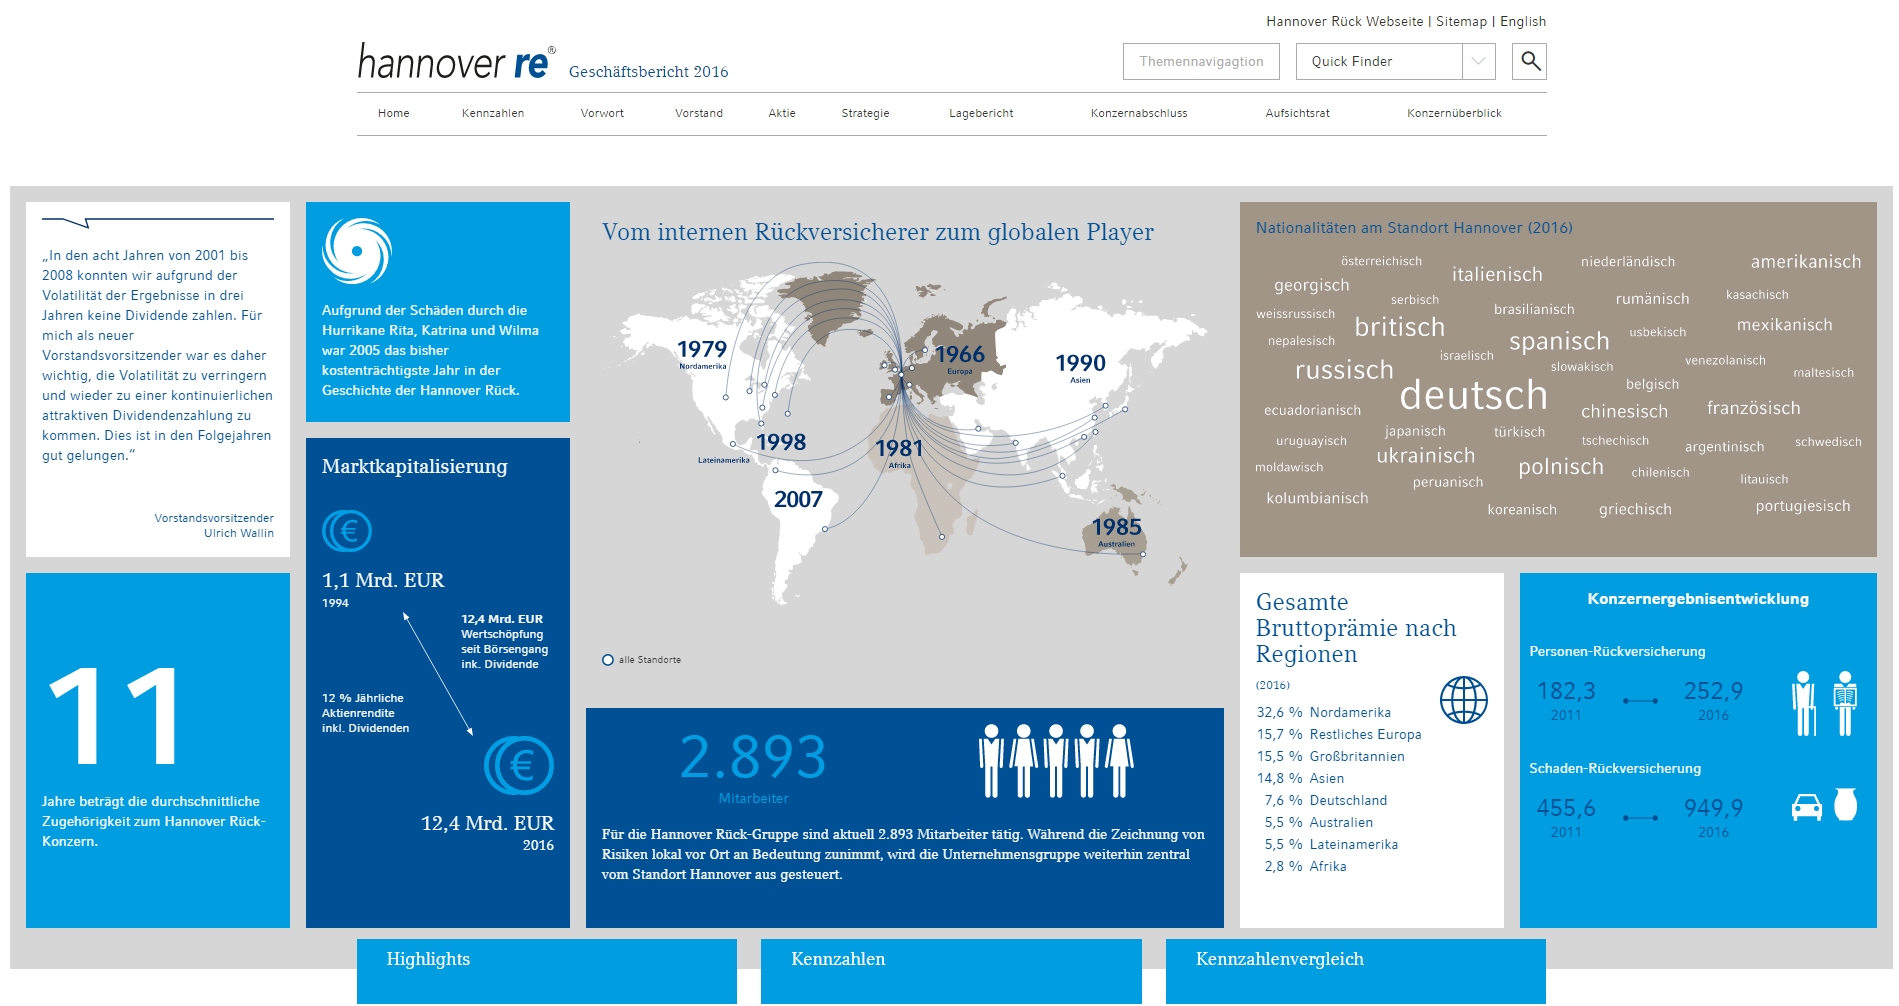Open the Kennzahlenvergleich tile
The image size is (1899, 1006).
[x=1355, y=970]
